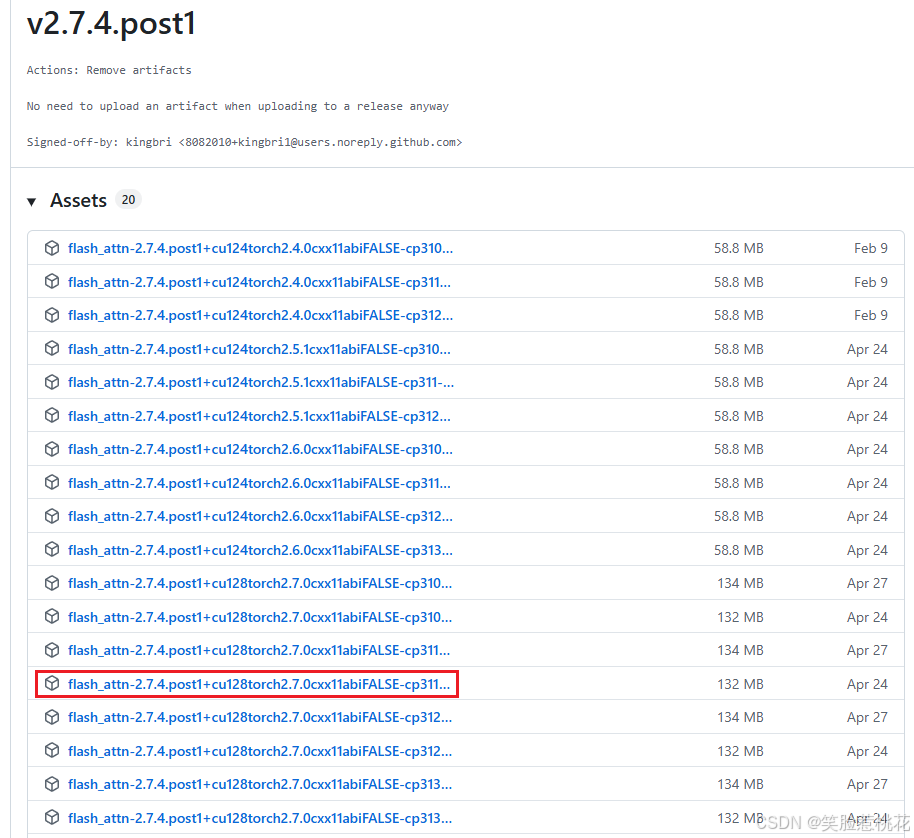Click package icon for 132 MB cu128 cp313 asset
Viewport: 914px width, 838px height.
coord(52,818)
